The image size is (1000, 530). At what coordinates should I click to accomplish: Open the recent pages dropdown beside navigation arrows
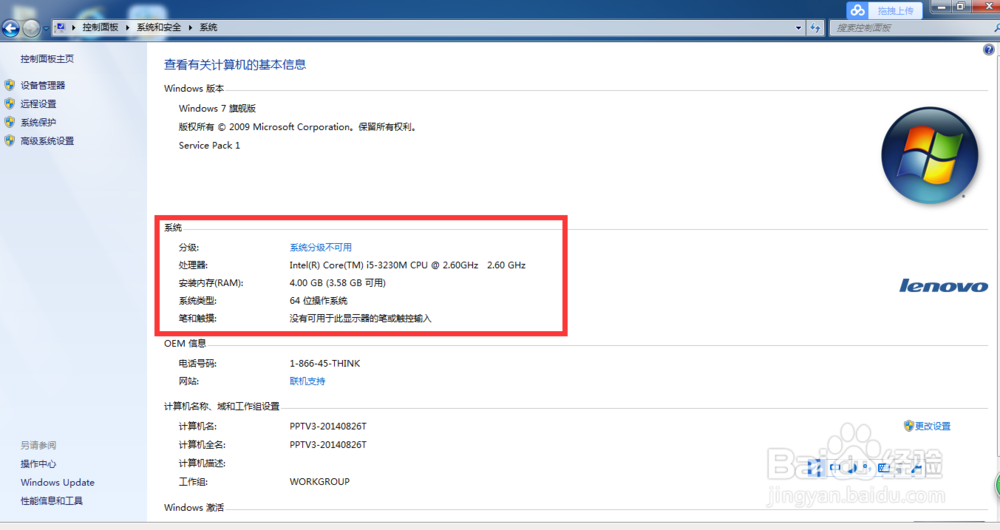point(46,28)
